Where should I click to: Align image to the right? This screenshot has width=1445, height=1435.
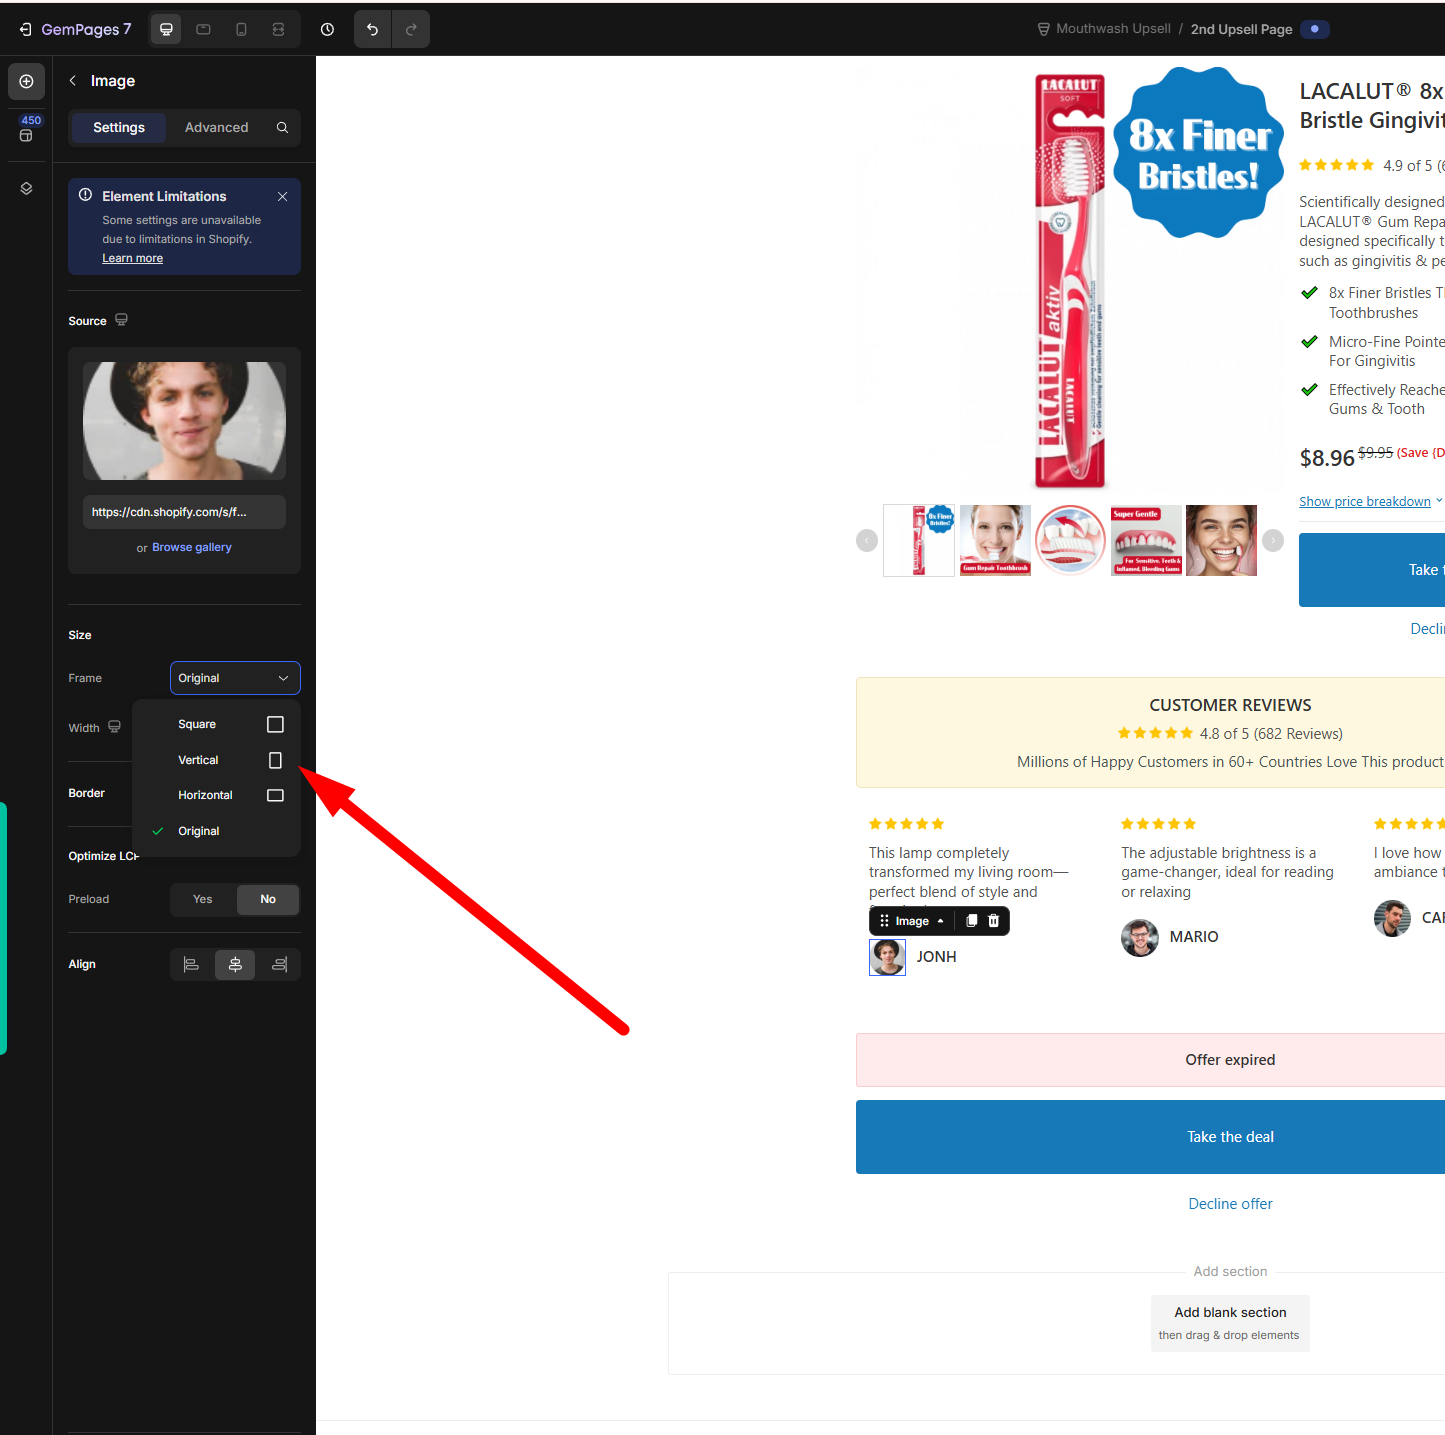[x=279, y=964]
